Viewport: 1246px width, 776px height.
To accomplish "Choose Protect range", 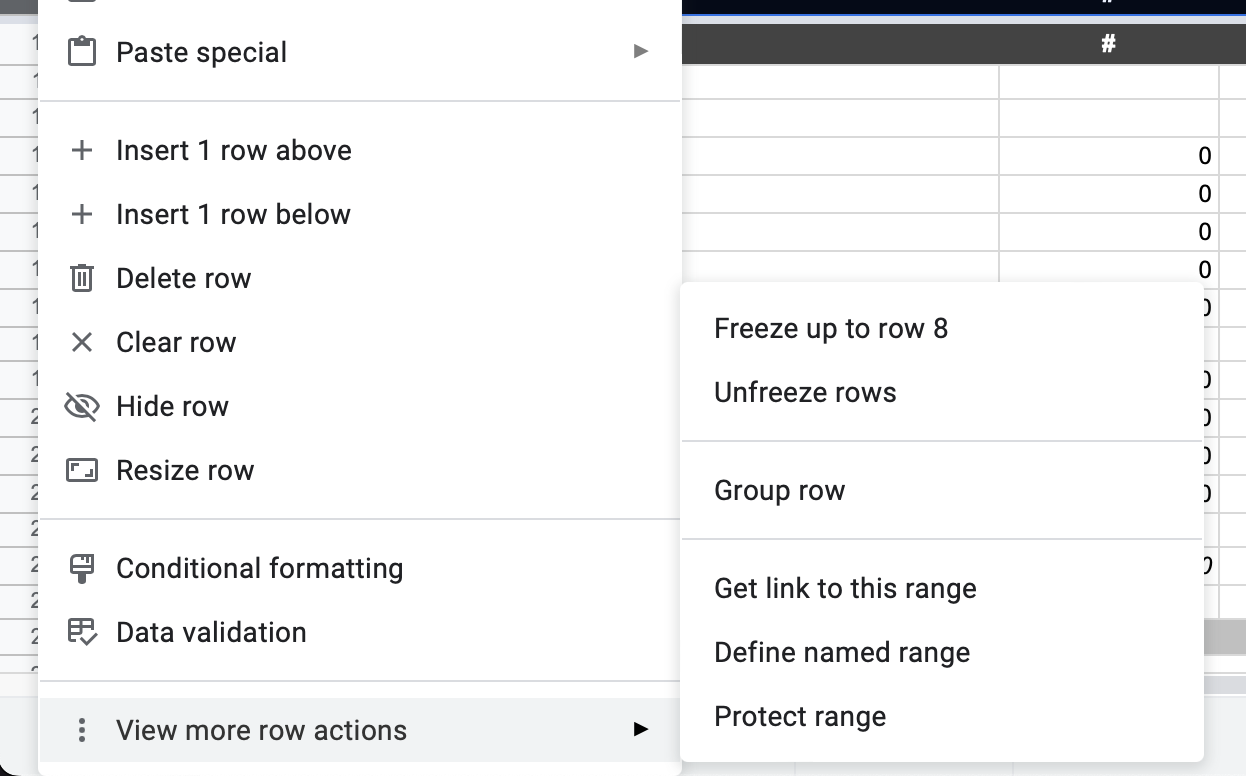I will (x=800, y=716).
